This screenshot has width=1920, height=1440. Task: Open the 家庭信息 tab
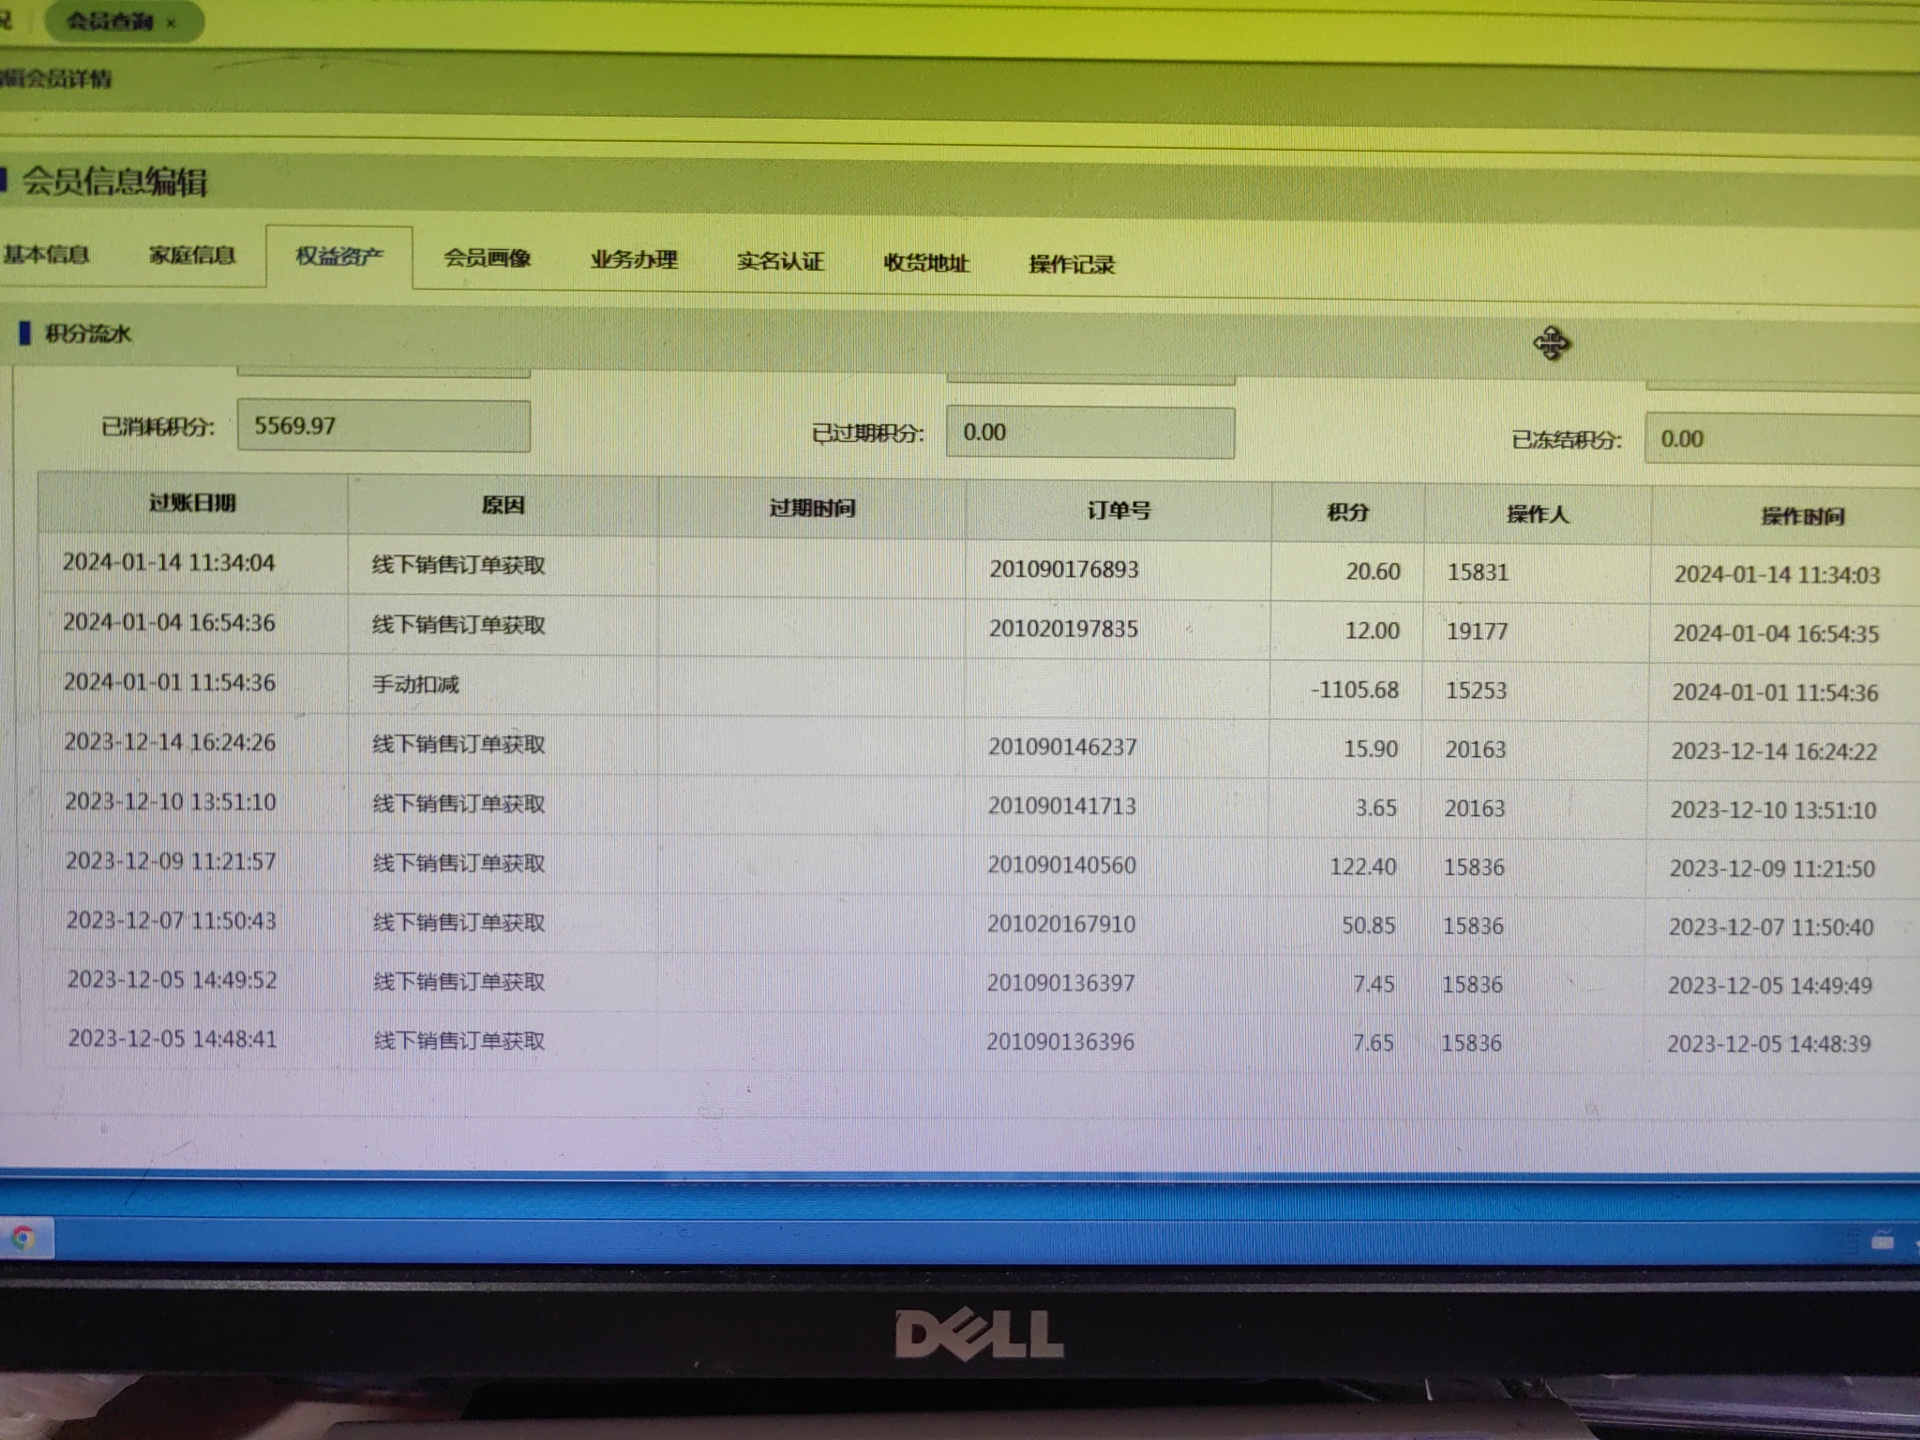point(192,255)
